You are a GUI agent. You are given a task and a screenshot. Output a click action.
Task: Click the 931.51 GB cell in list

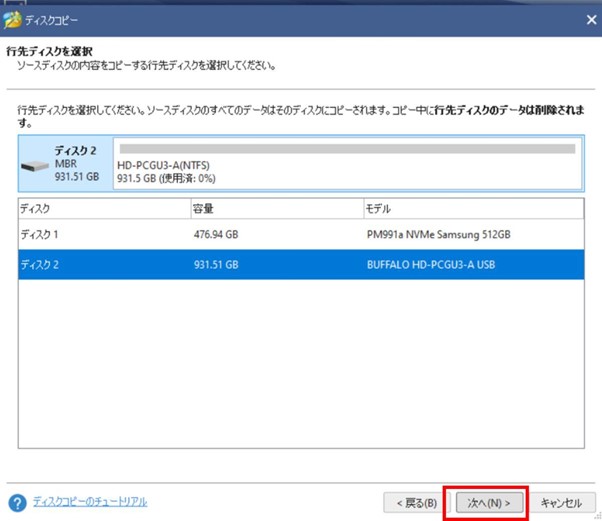tap(216, 265)
